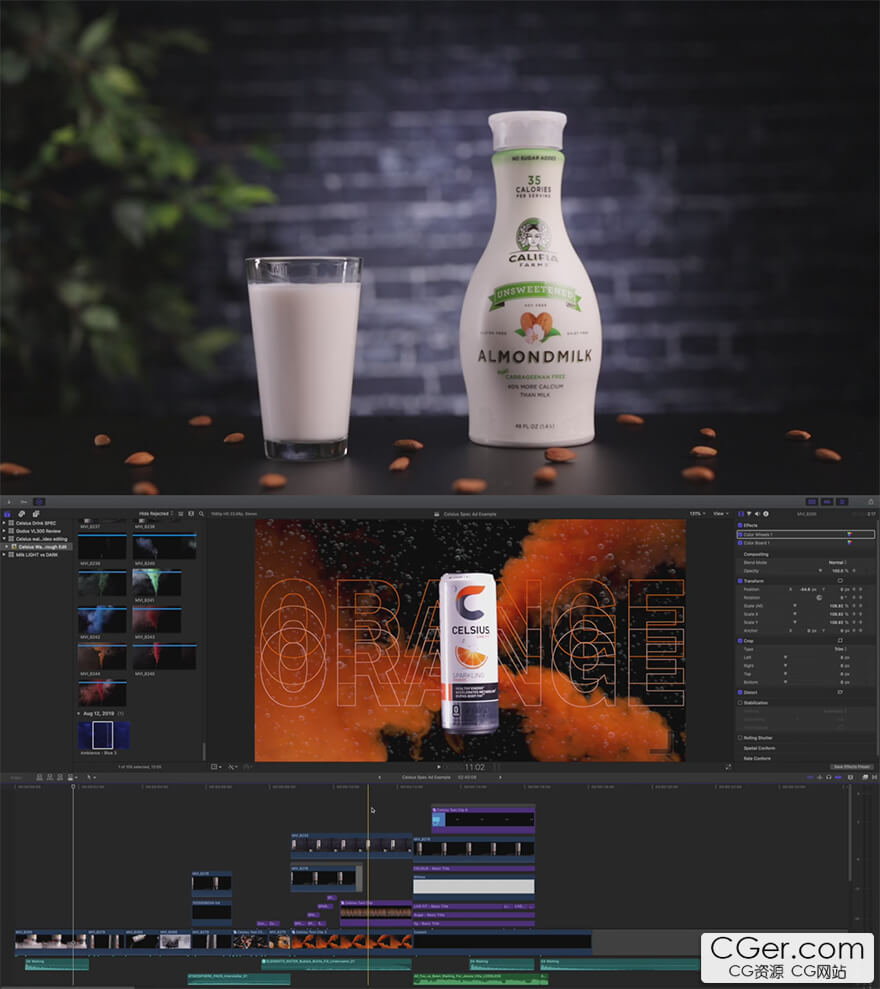Activate the Crop onscreen controls icon

840,641
